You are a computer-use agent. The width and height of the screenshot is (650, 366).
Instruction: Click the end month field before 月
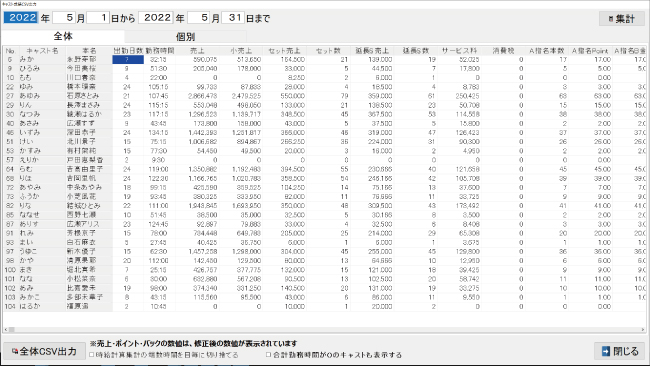(x=199, y=18)
